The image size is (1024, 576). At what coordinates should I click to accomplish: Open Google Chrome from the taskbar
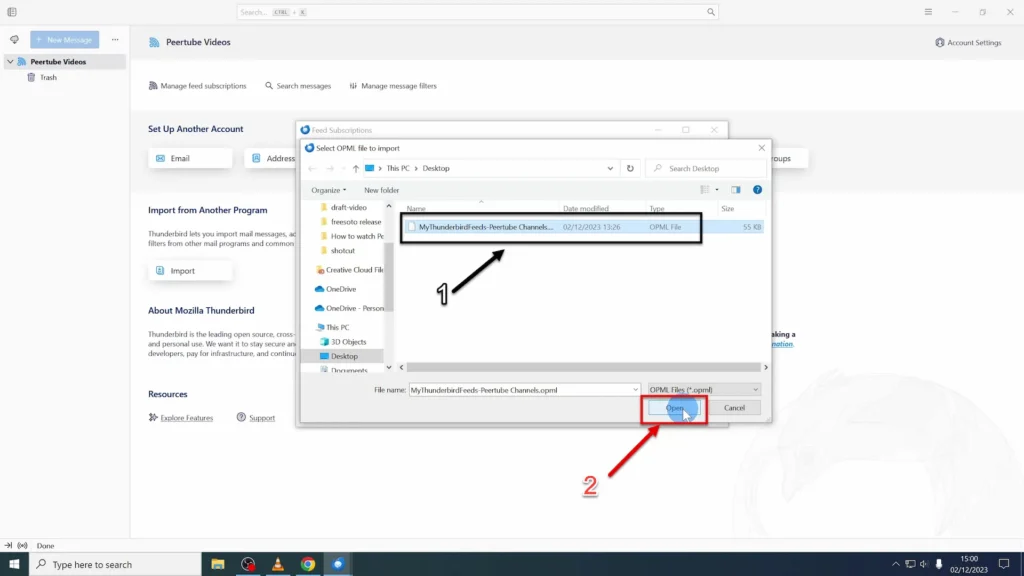tap(308, 564)
